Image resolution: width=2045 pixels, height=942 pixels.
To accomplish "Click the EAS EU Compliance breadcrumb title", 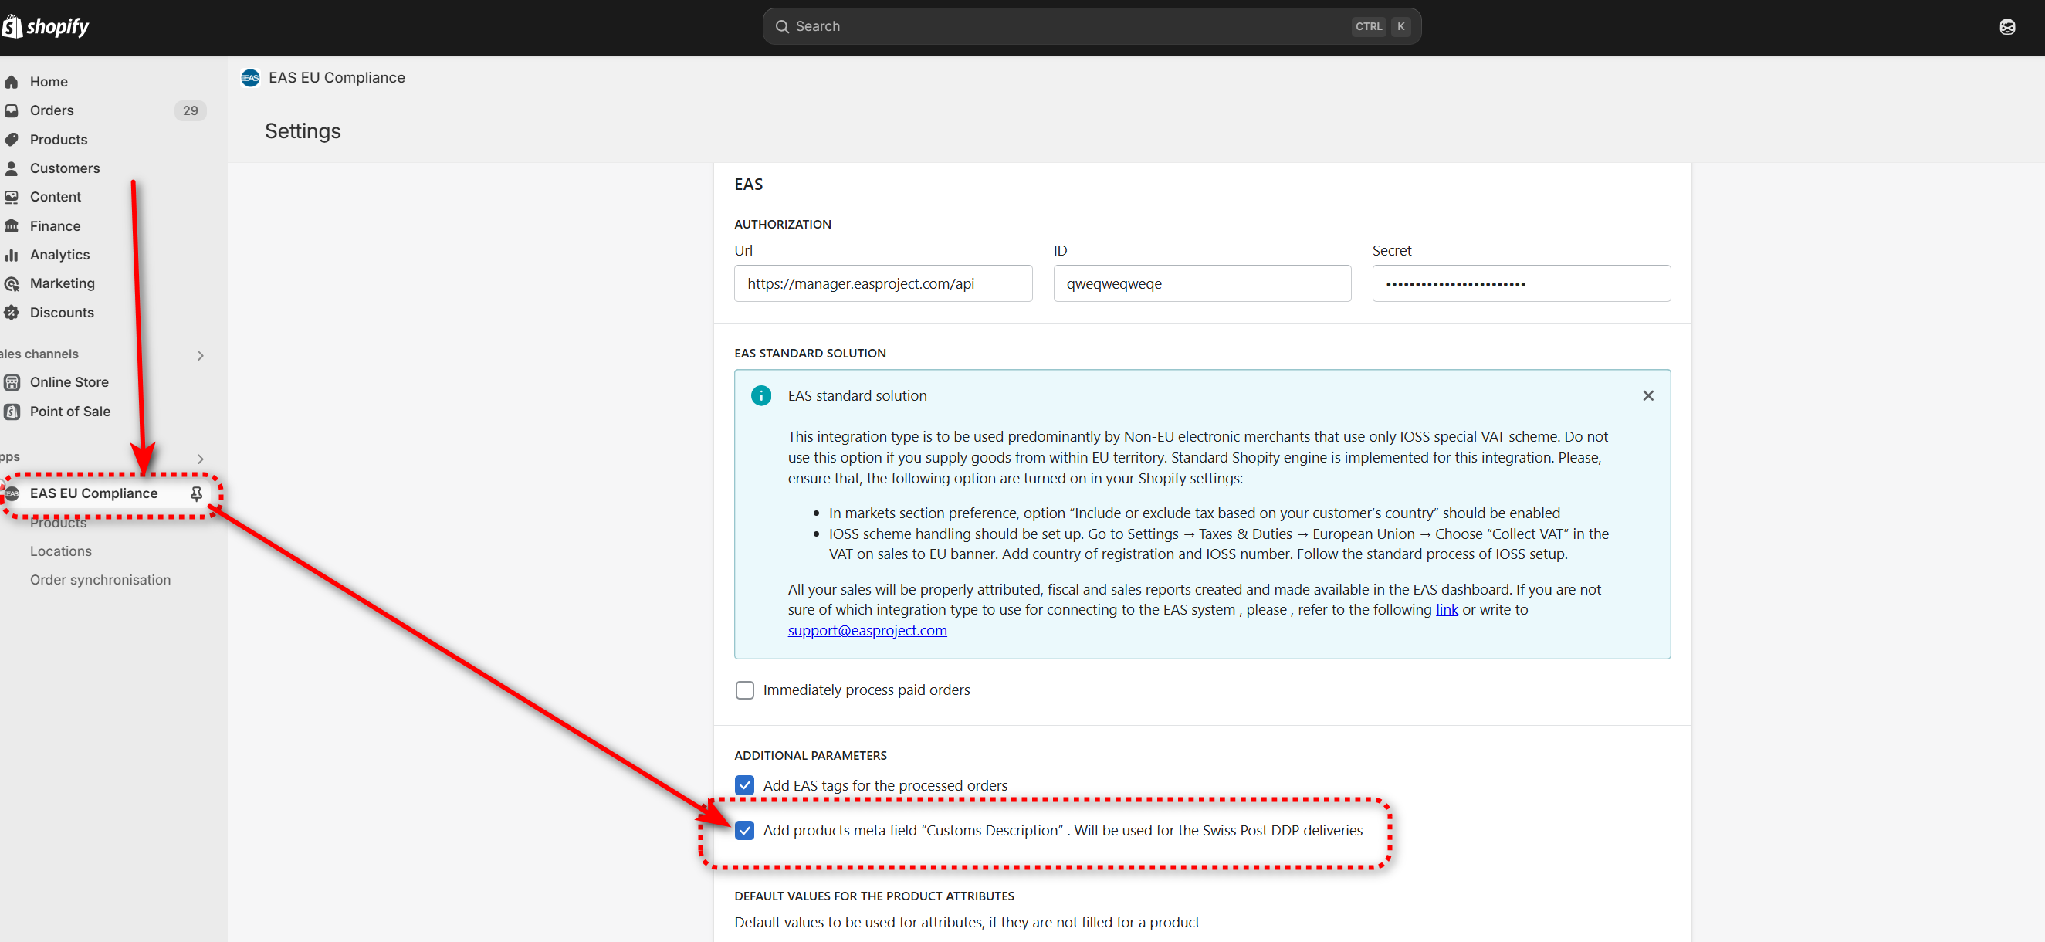I will click(337, 78).
